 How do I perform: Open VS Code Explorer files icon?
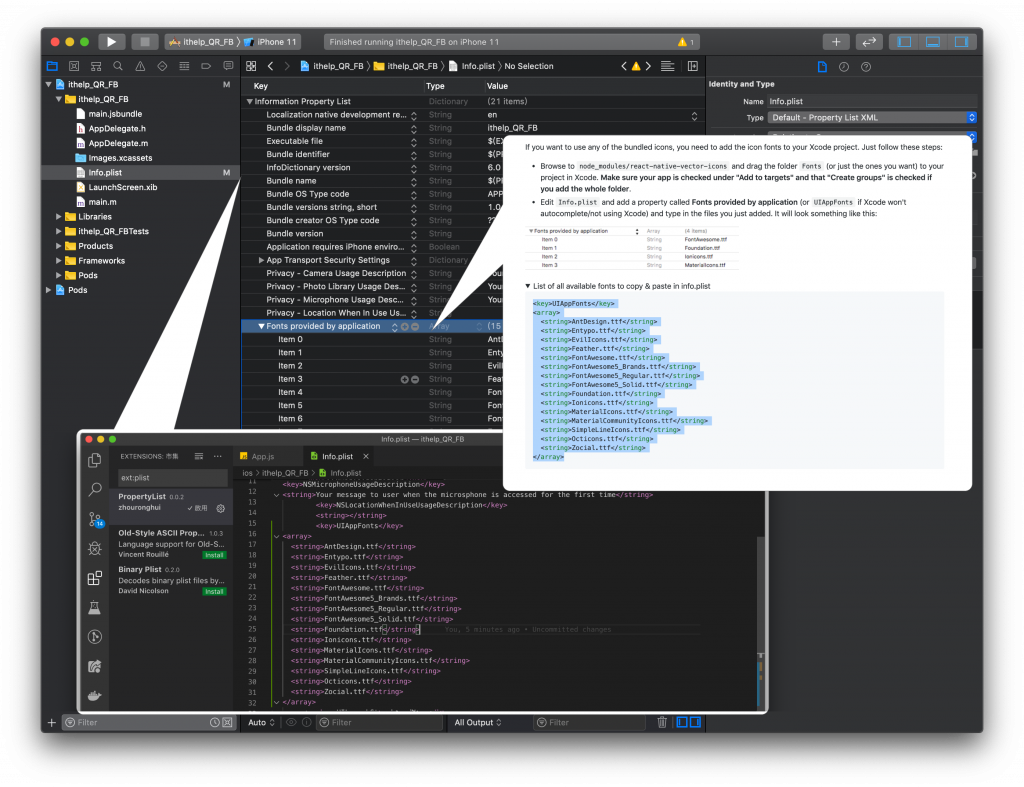(x=95, y=460)
